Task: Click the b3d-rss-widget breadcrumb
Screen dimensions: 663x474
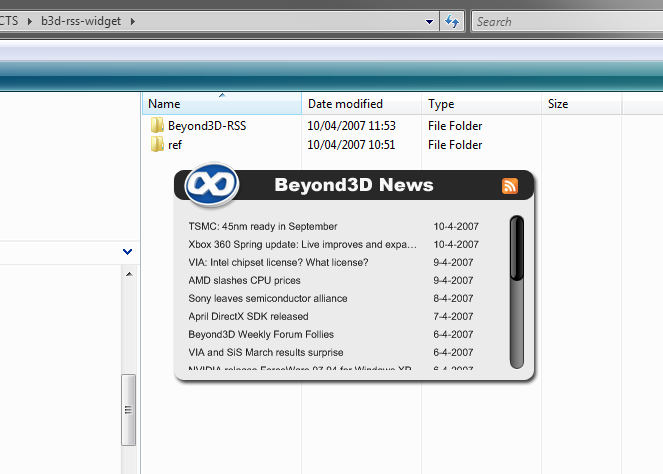Action: pos(81,21)
